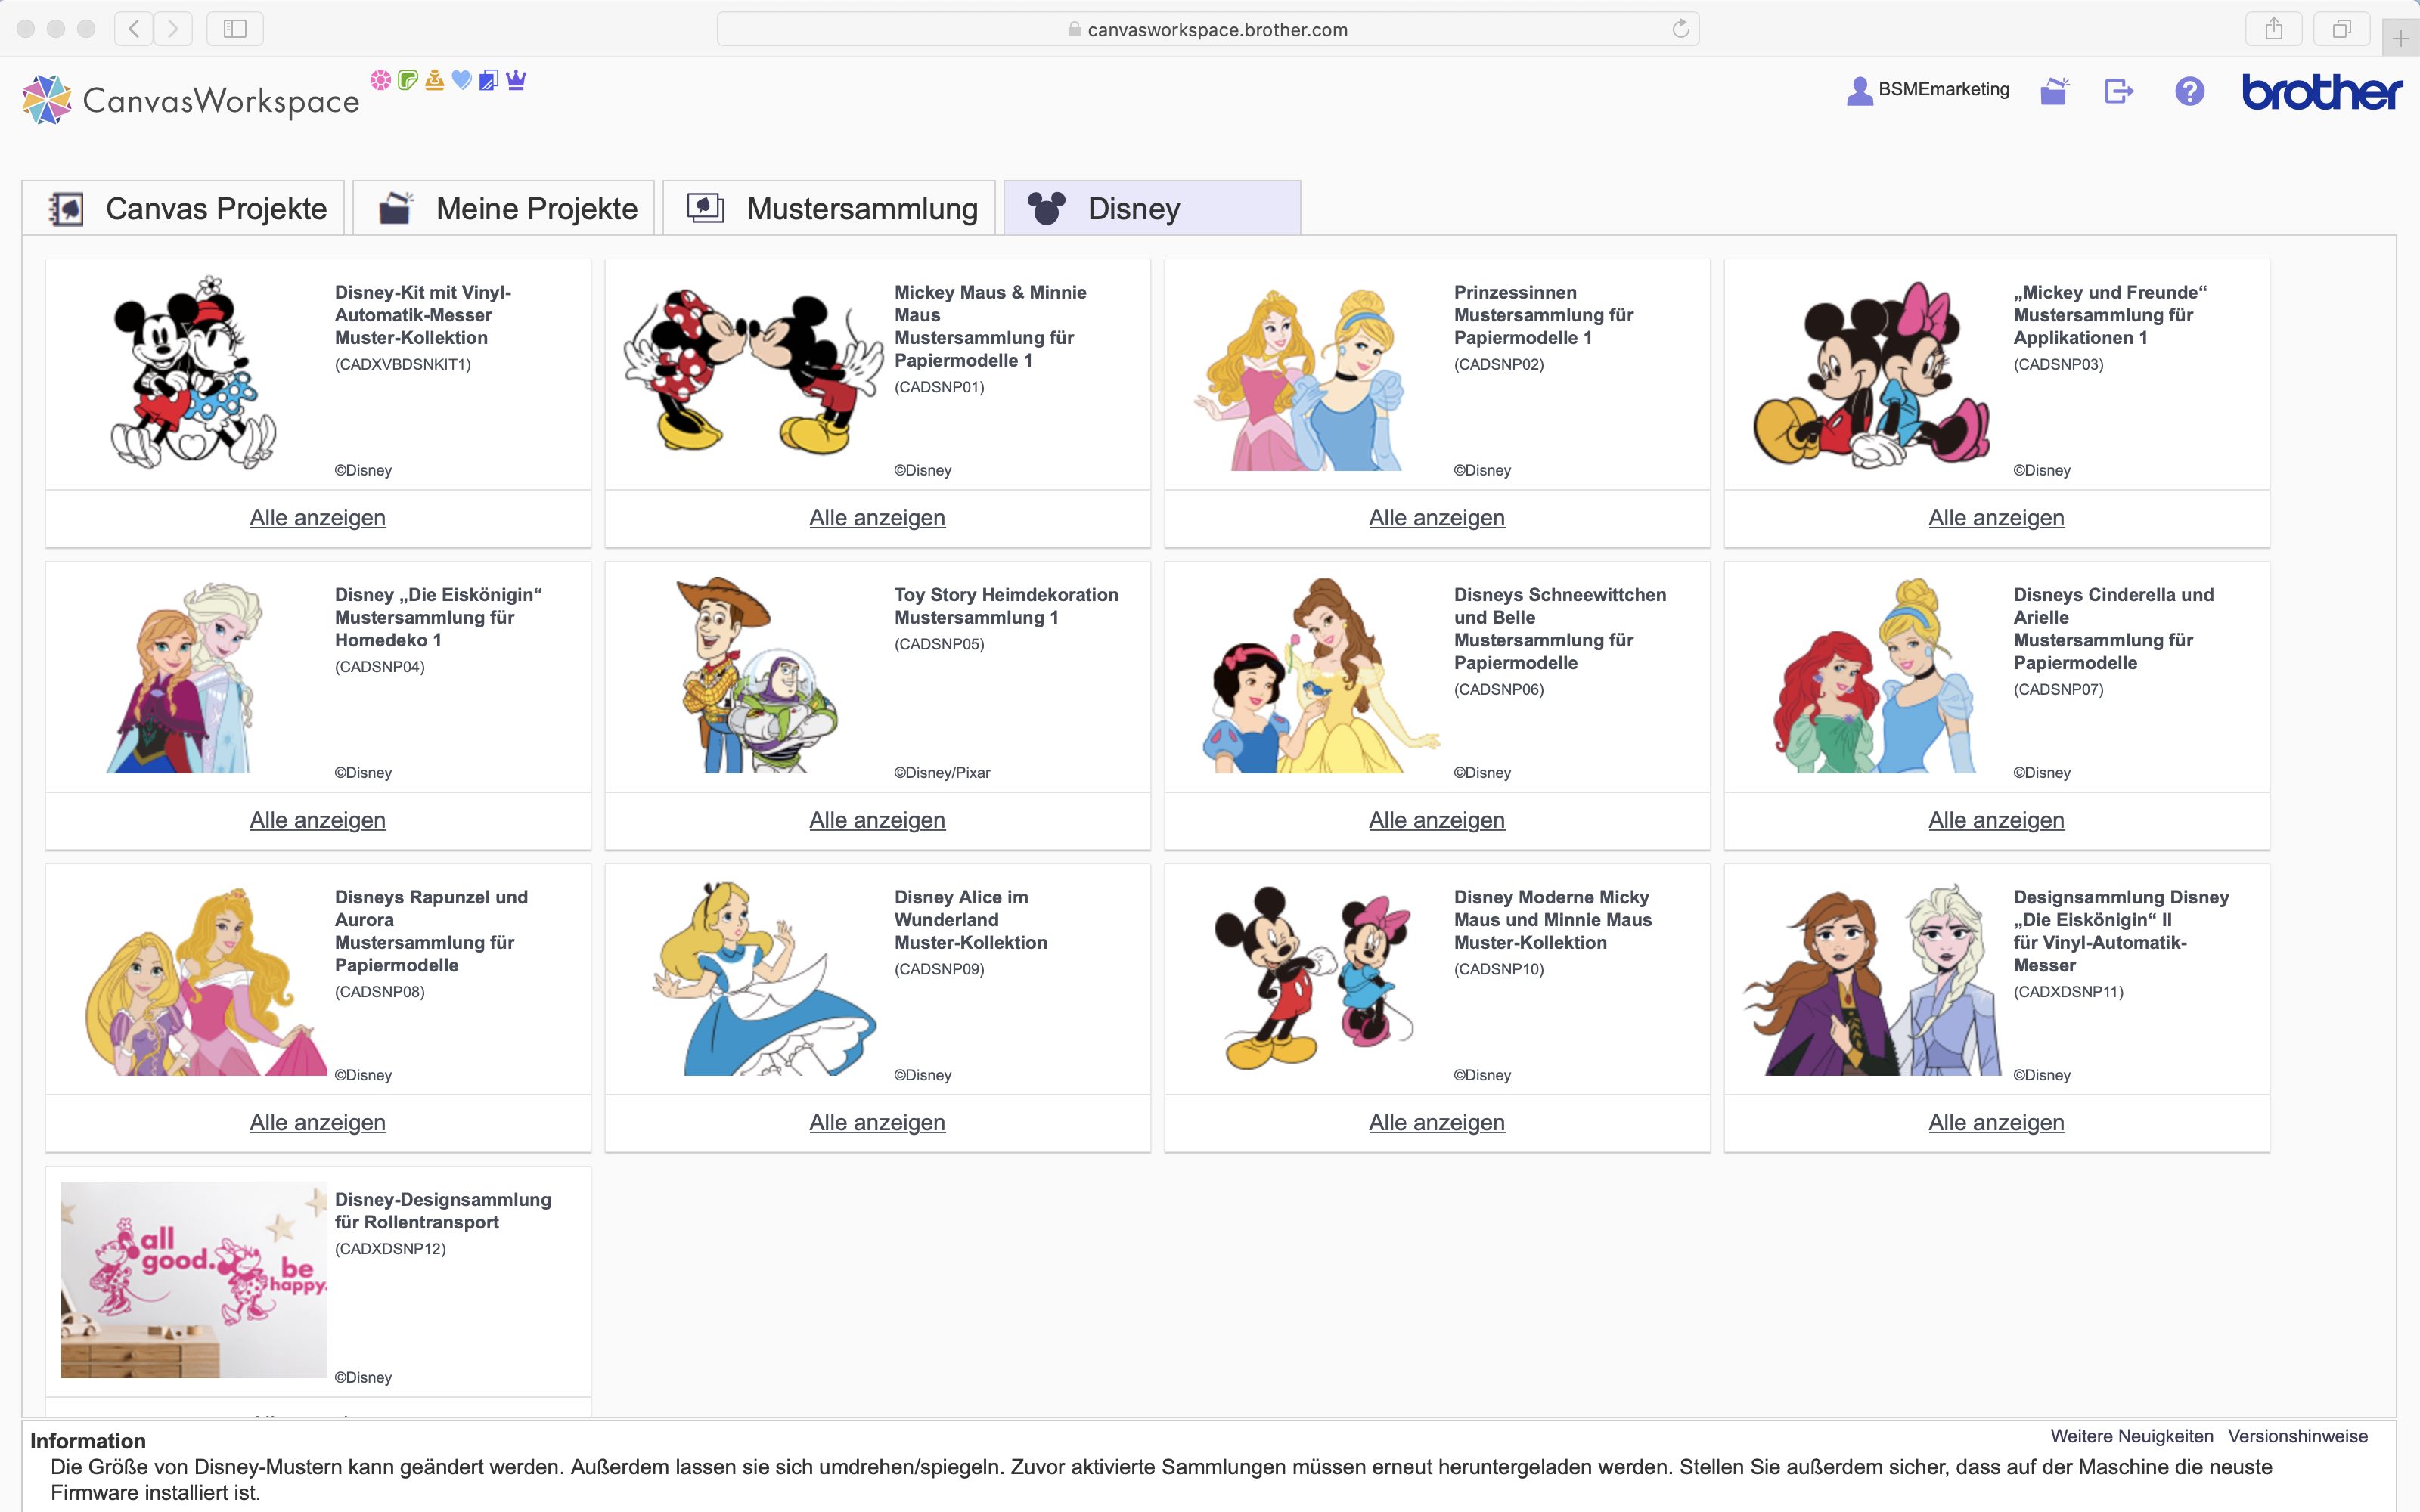This screenshot has width=2420, height=1512.
Task: Click Alle anzeigen under Die Eiskönigin Homedeko 1
Action: click(x=318, y=820)
